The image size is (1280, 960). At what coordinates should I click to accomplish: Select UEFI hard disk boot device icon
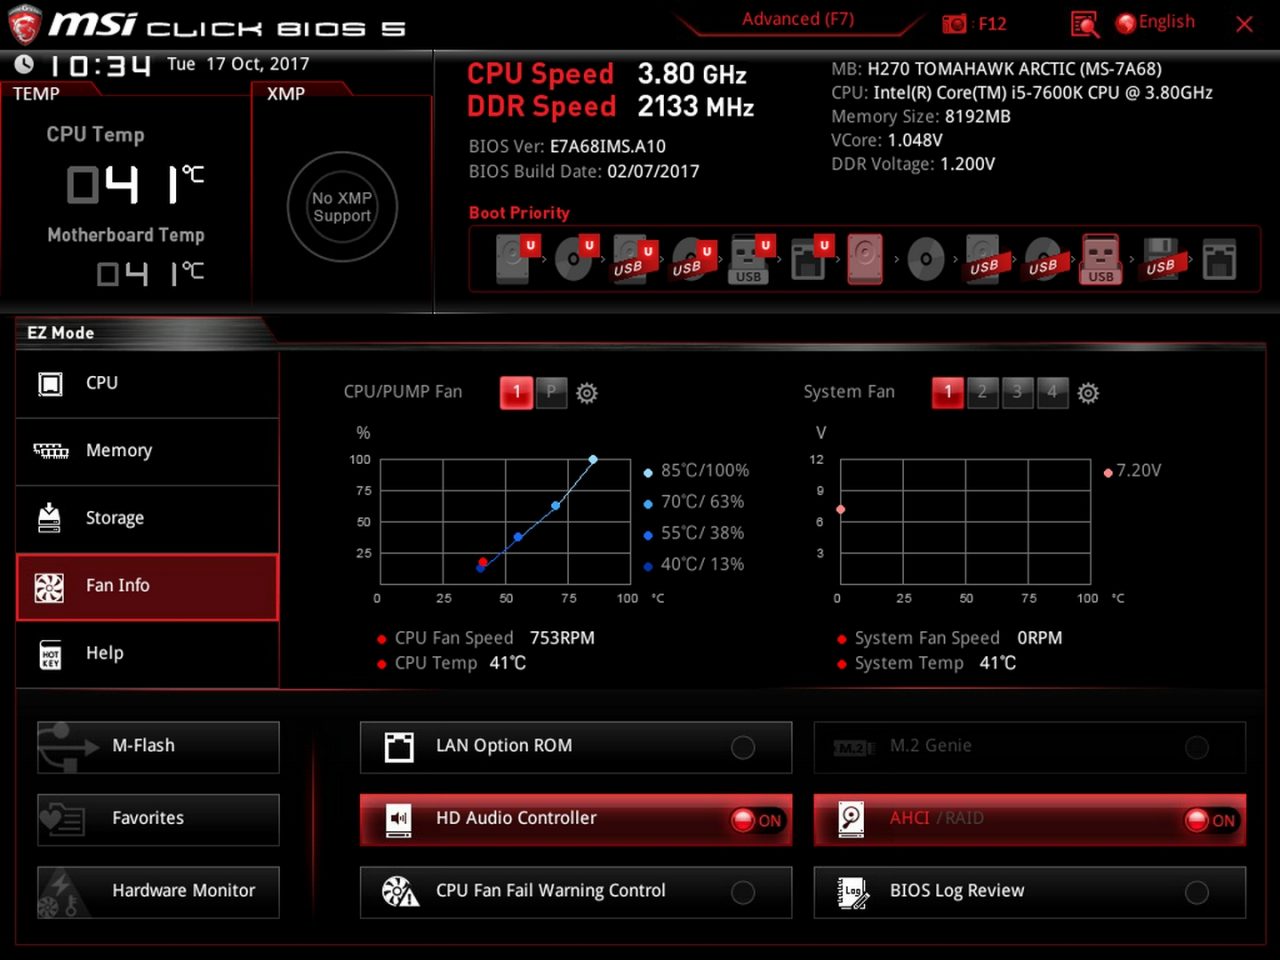pyautogui.click(x=517, y=259)
